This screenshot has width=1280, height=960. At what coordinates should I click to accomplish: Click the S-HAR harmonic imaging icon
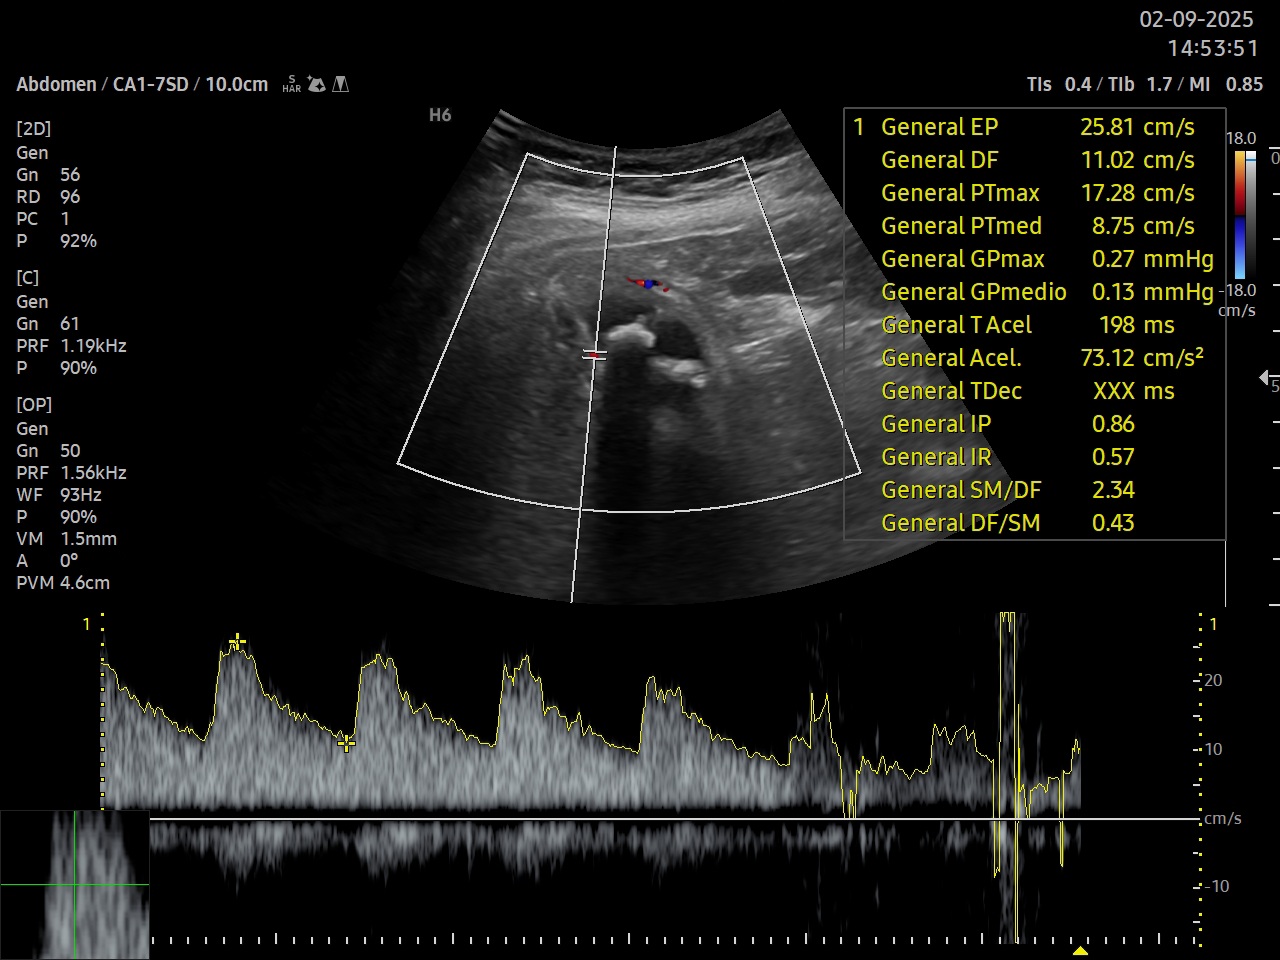tap(291, 84)
